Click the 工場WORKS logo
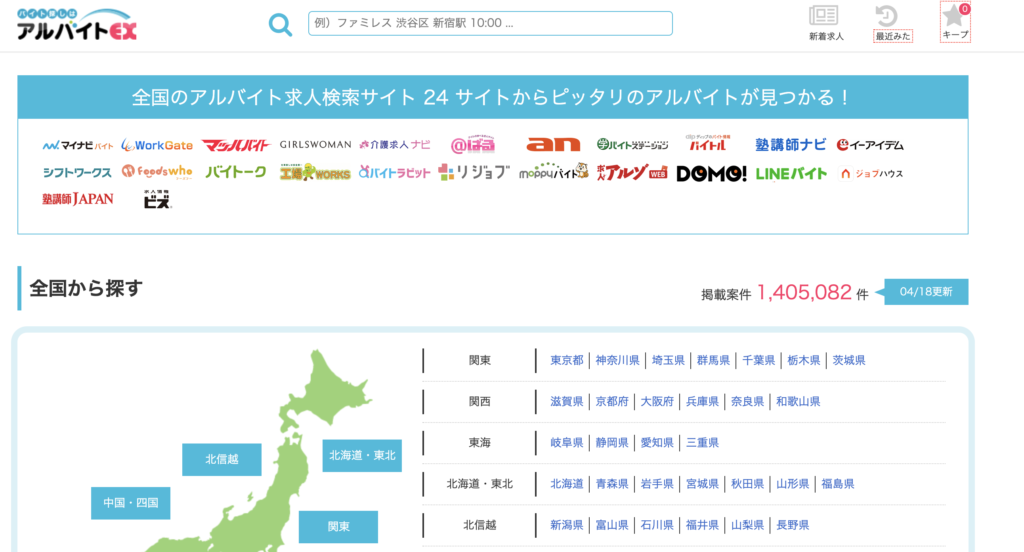 (x=315, y=172)
